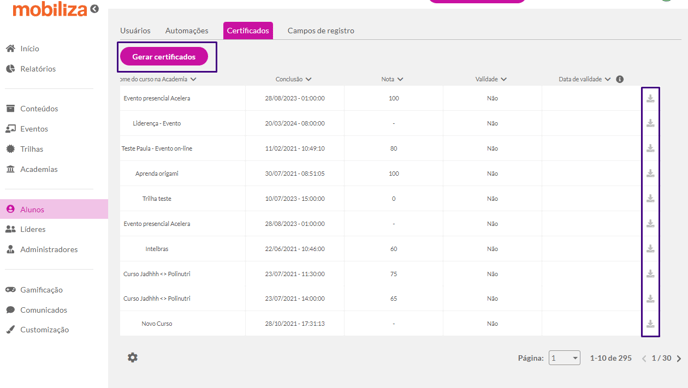Select Alunos in sidebar
Screen dimensions: 688x388
54,209
